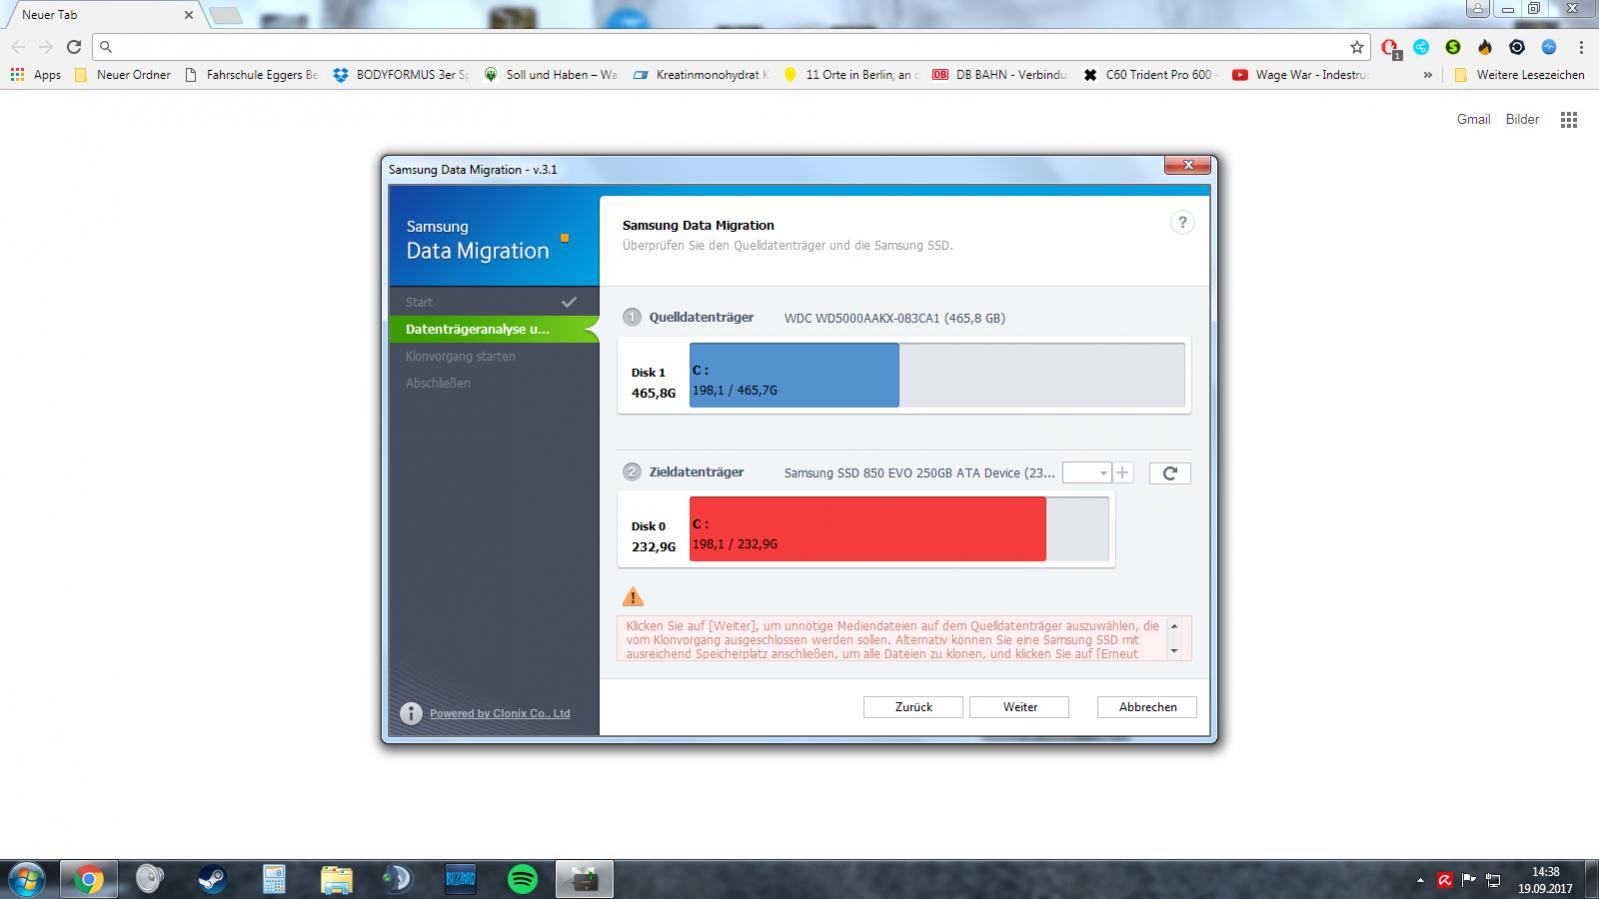Viewport: 1599px width, 899px height.
Task: Open the Weitere Lesezeichen folder
Action: coord(1519,75)
